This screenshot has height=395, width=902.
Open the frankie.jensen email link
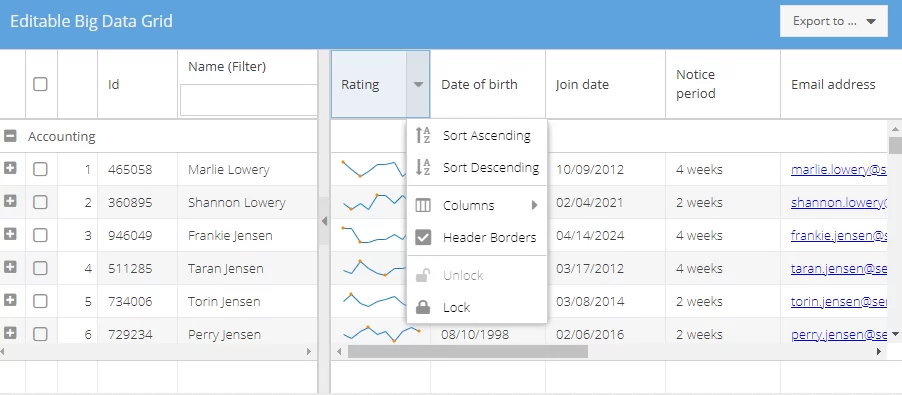[x=839, y=235]
